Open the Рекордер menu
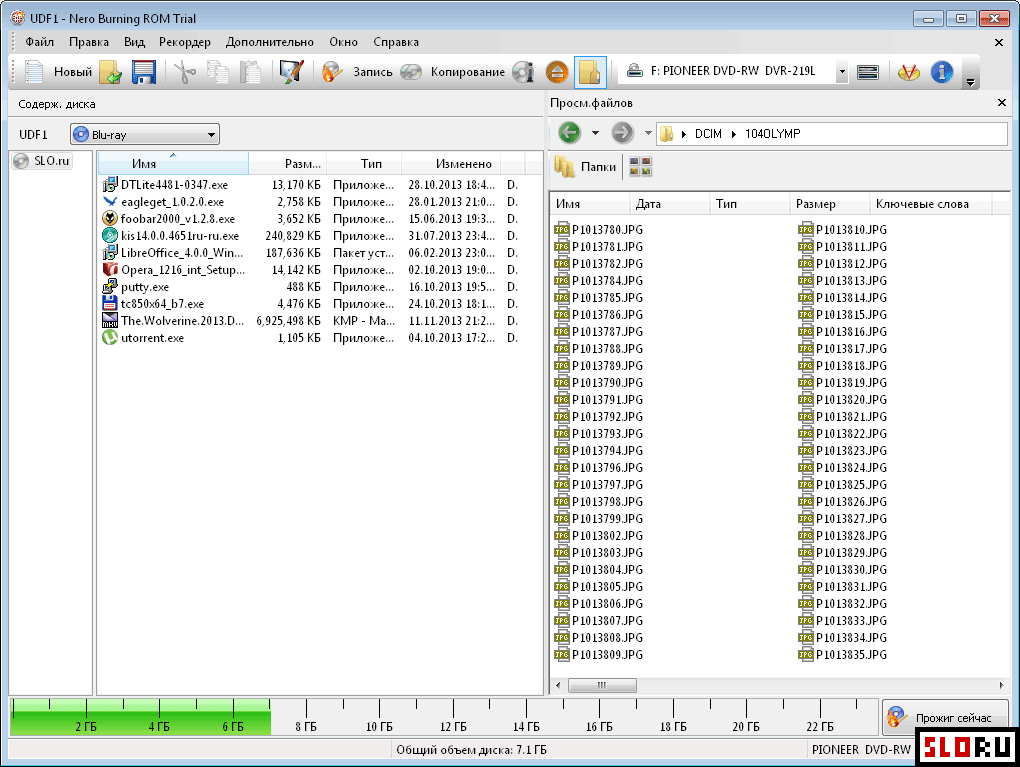The height and width of the screenshot is (767, 1020). tap(185, 42)
